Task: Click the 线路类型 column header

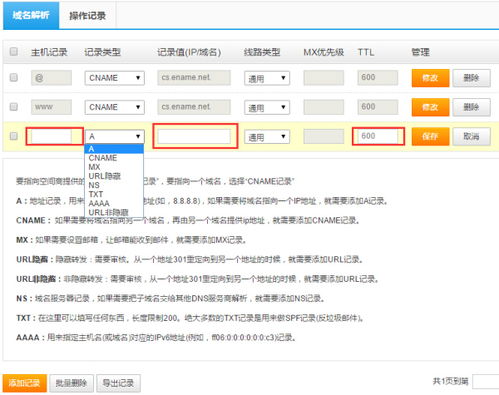Action: tap(262, 52)
